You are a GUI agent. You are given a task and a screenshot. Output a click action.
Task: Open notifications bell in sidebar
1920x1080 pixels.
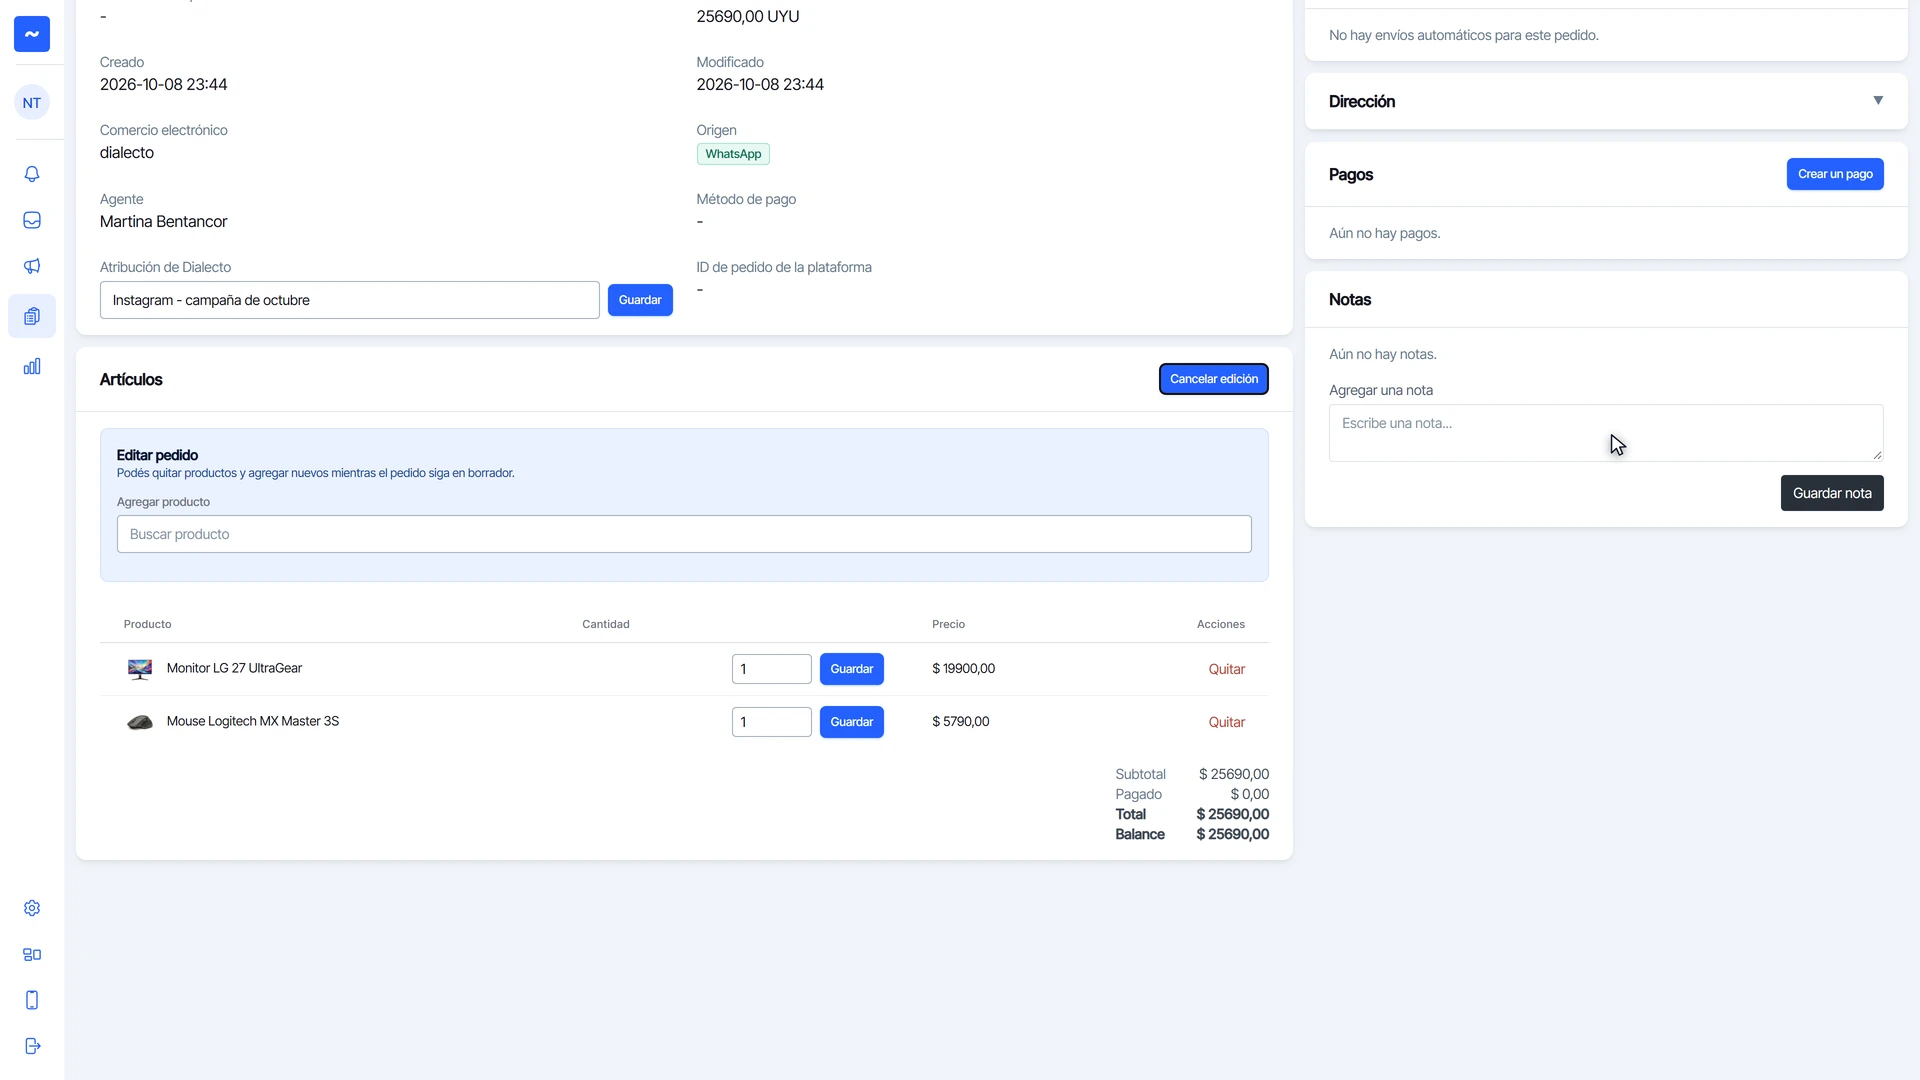coord(32,174)
